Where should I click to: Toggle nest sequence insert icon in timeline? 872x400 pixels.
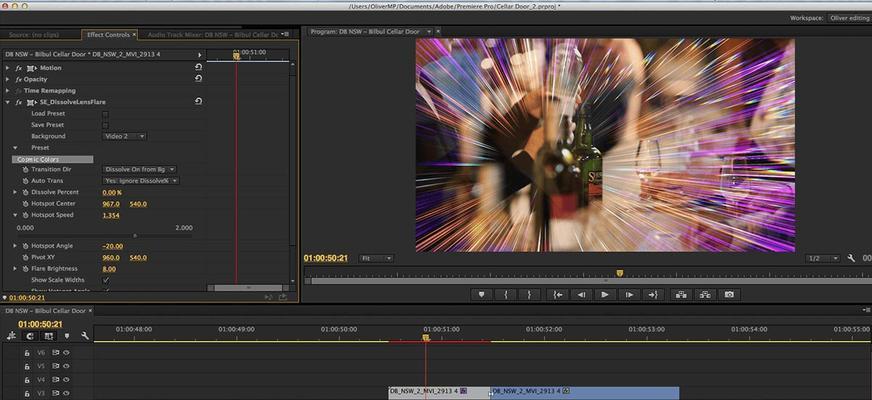pyautogui.click(x=11, y=336)
